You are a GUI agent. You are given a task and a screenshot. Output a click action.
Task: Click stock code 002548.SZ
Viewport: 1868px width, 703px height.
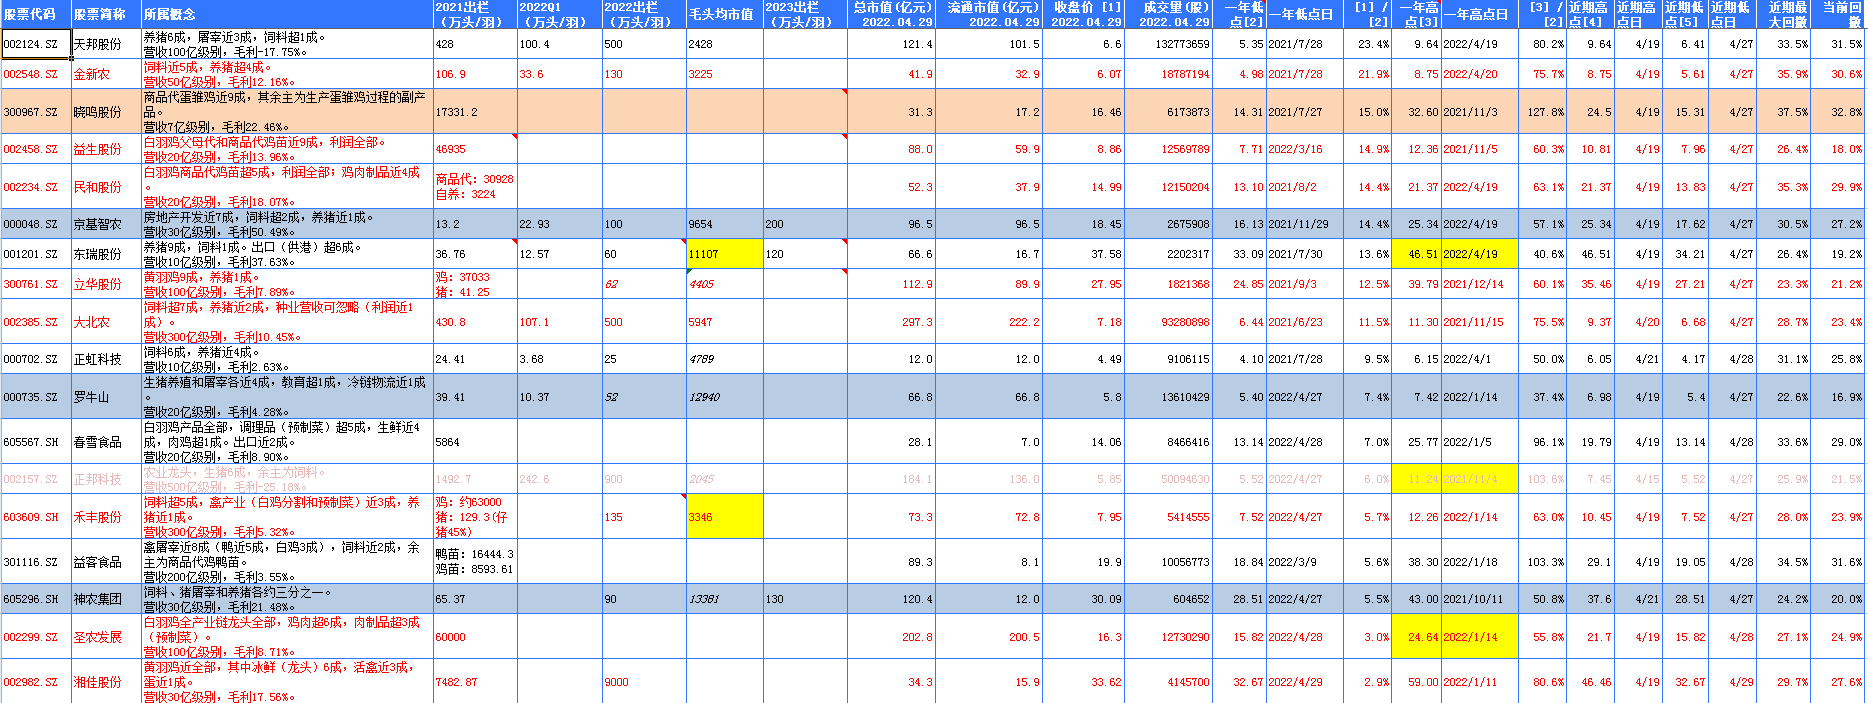pyautogui.click(x=36, y=74)
